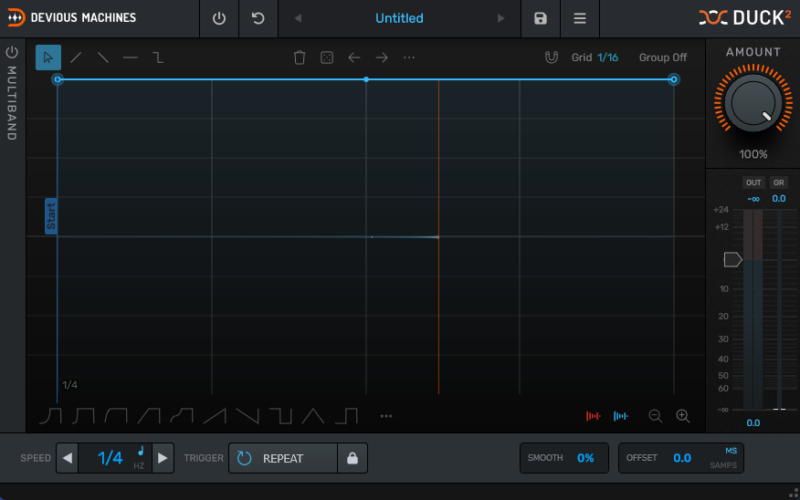Open the Untitled preset name selector
The image size is (800, 500).
click(x=399, y=18)
